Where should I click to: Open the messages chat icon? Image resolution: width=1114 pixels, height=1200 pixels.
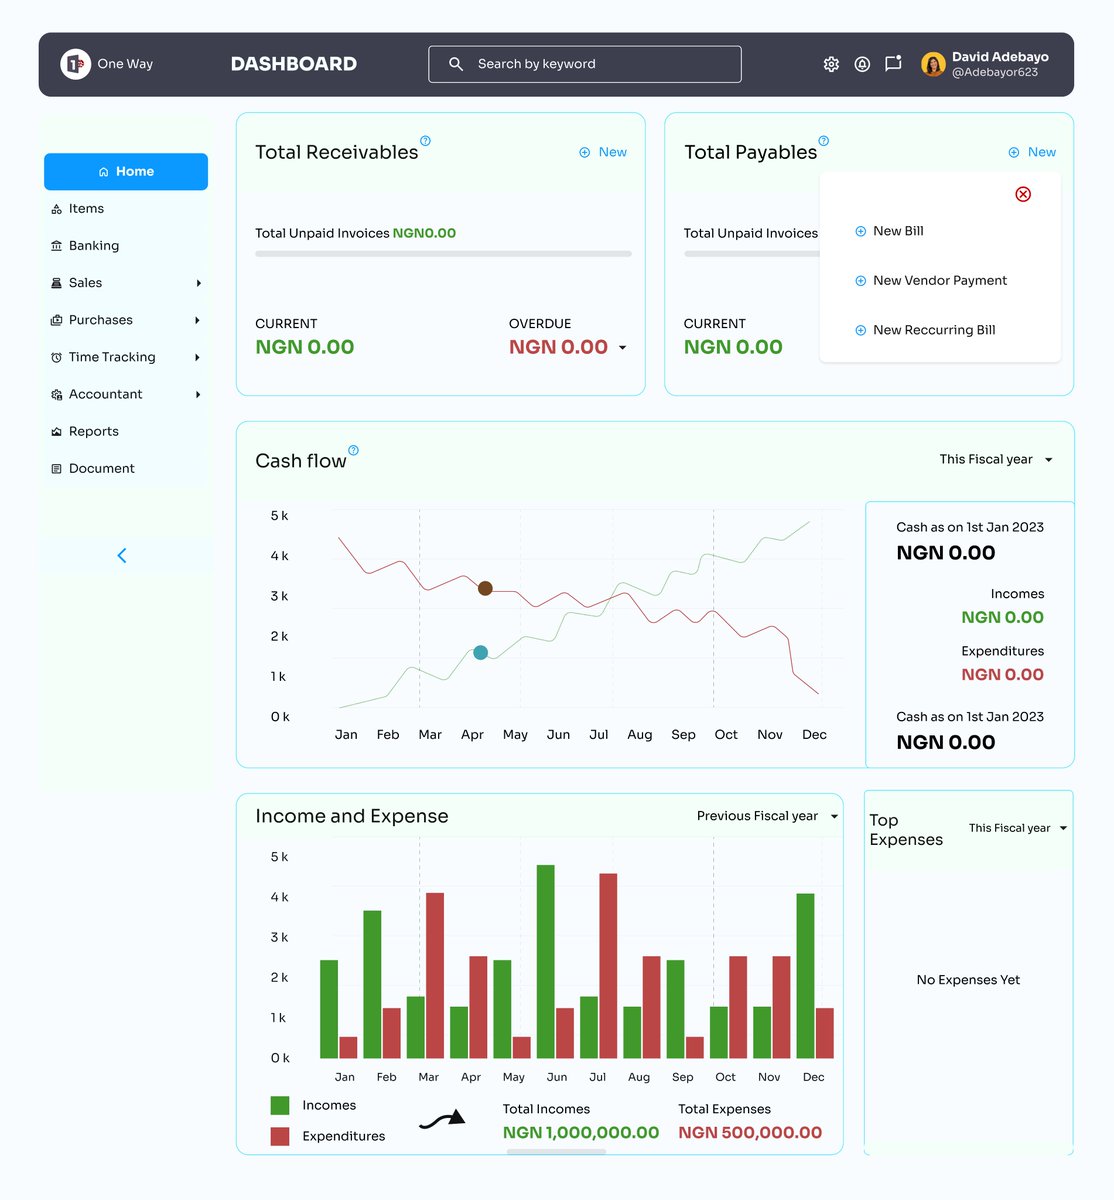pos(894,63)
